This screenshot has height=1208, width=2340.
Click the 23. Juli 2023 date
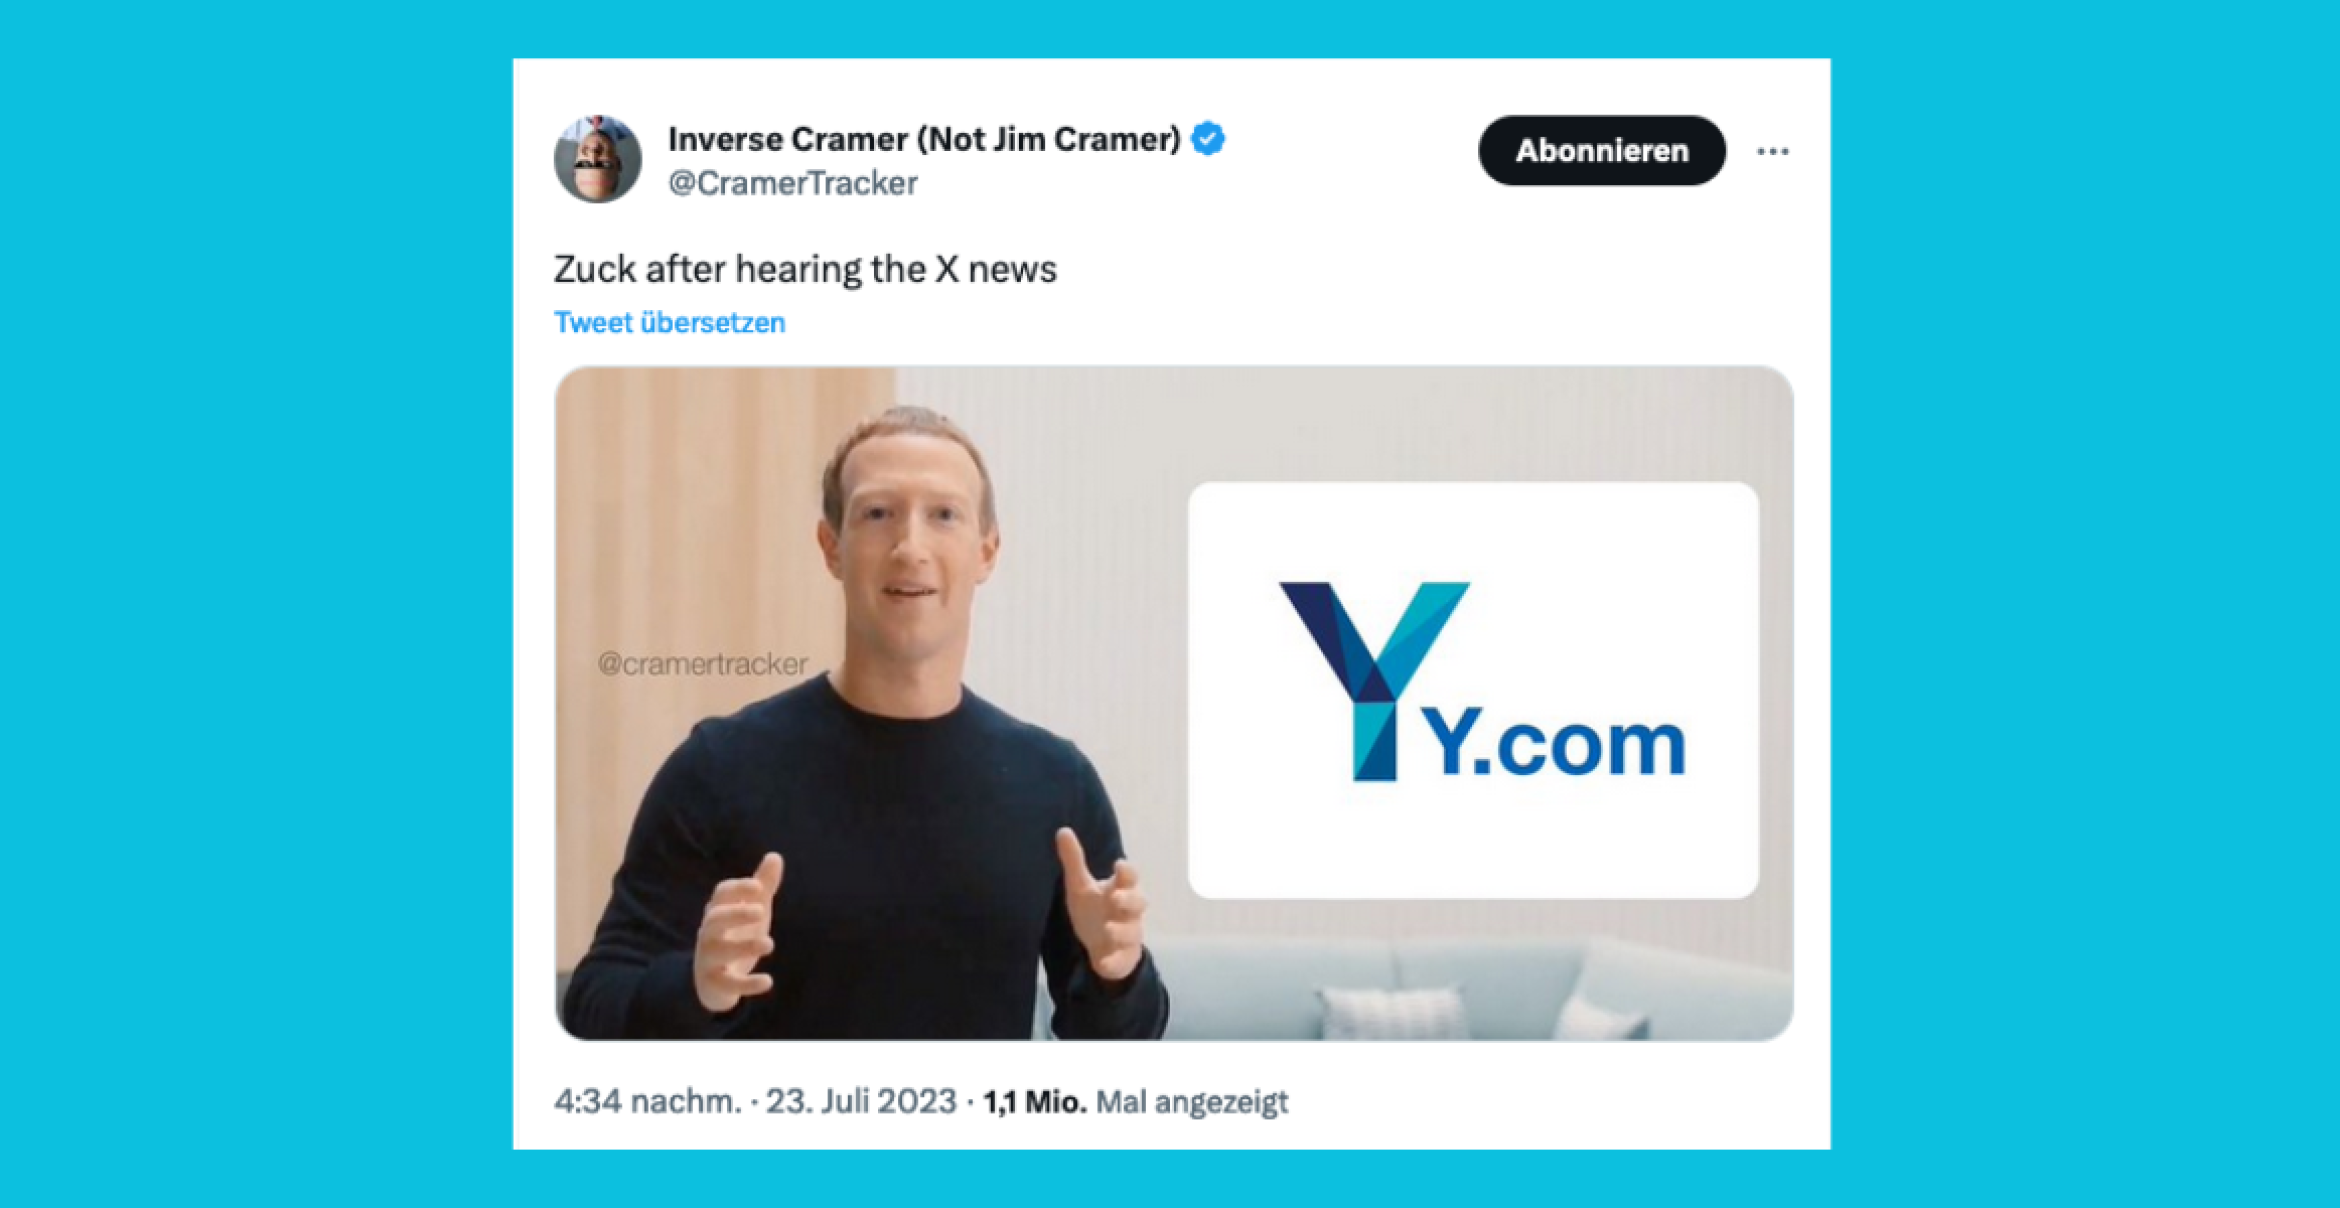[861, 1102]
